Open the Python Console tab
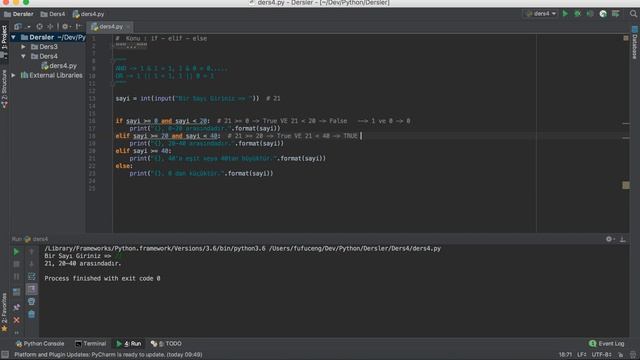Image resolution: width=640 pixels, height=360 pixels. point(40,344)
